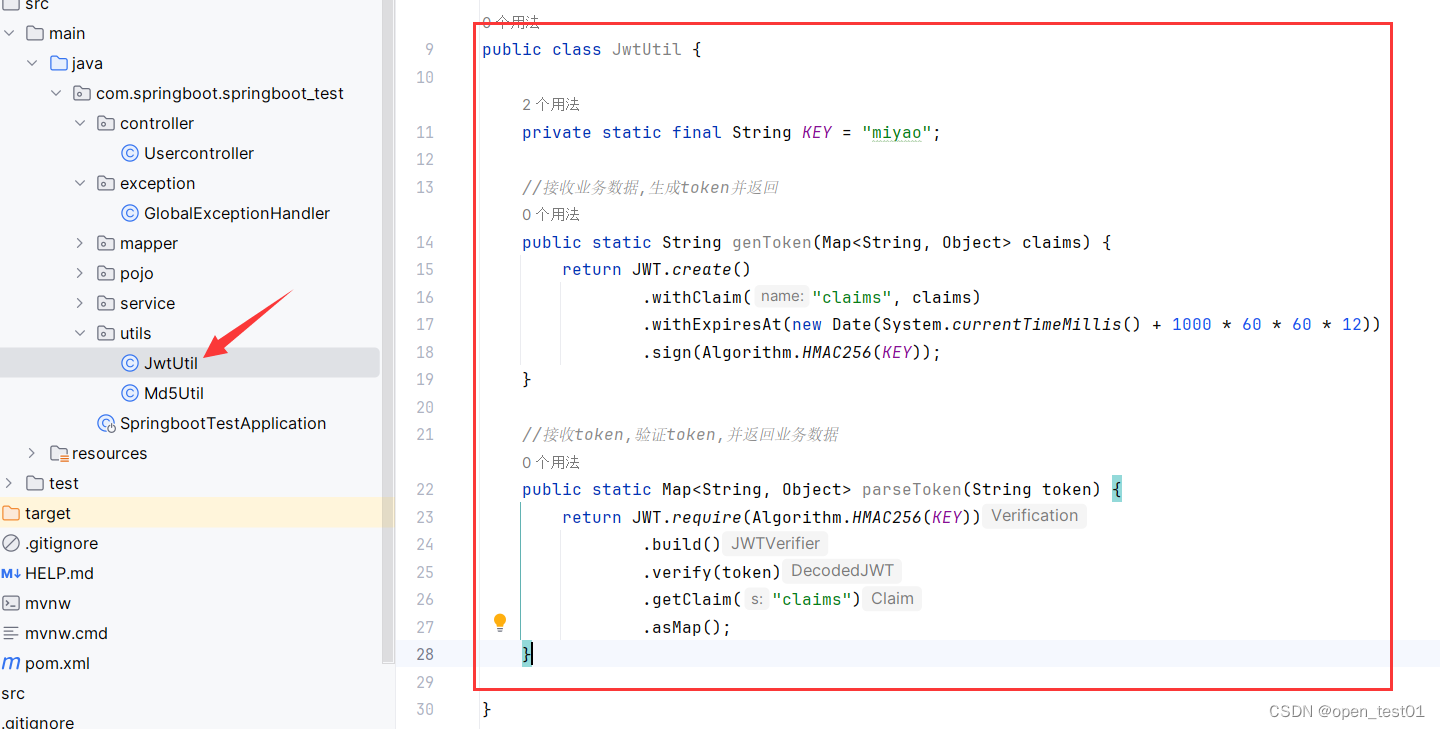
Task: Click the Maven icon beside pom.xml
Action: (13, 662)
